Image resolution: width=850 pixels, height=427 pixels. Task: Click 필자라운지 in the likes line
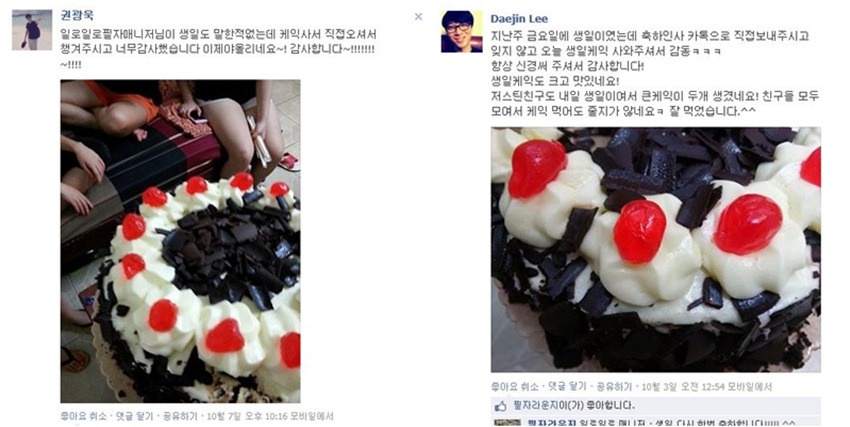[x=537, y=405]
